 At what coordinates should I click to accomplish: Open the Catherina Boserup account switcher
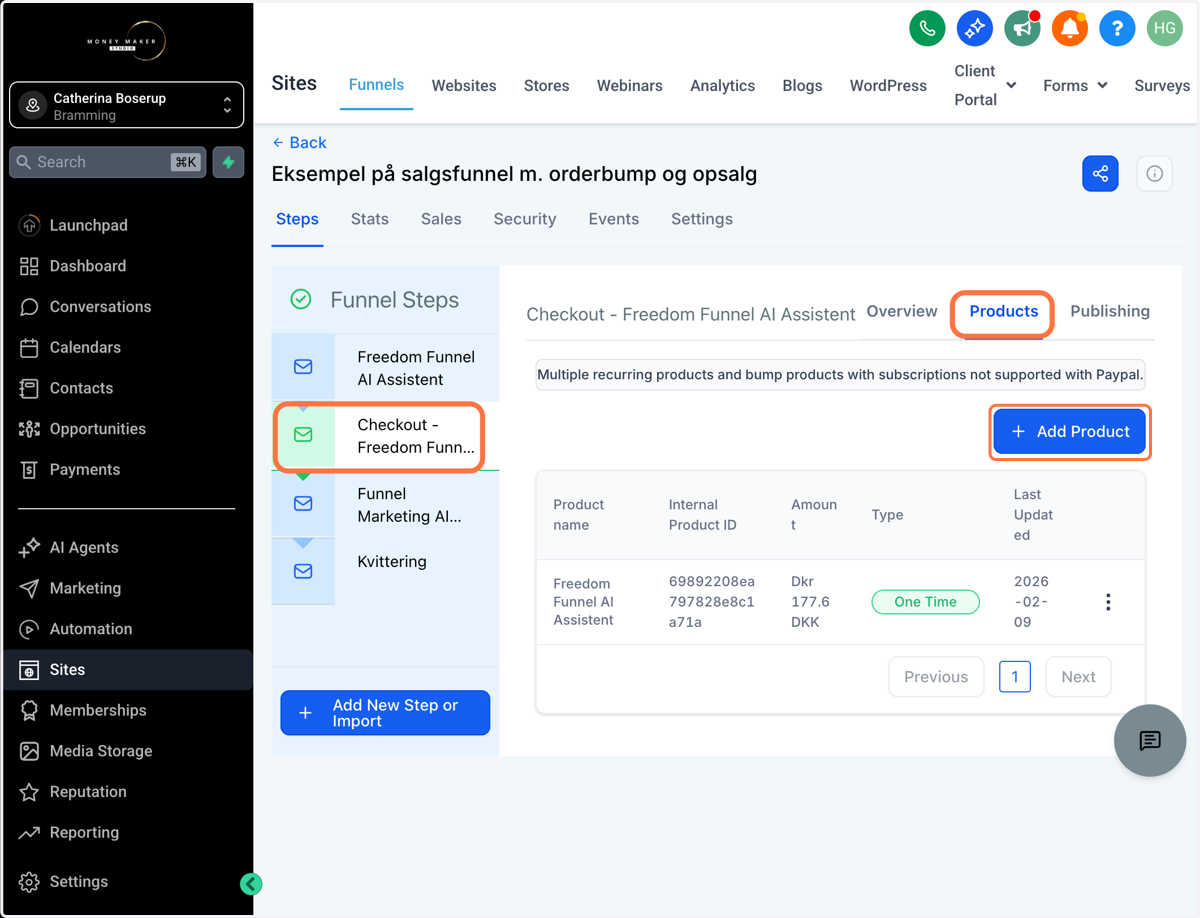(126, 105)
